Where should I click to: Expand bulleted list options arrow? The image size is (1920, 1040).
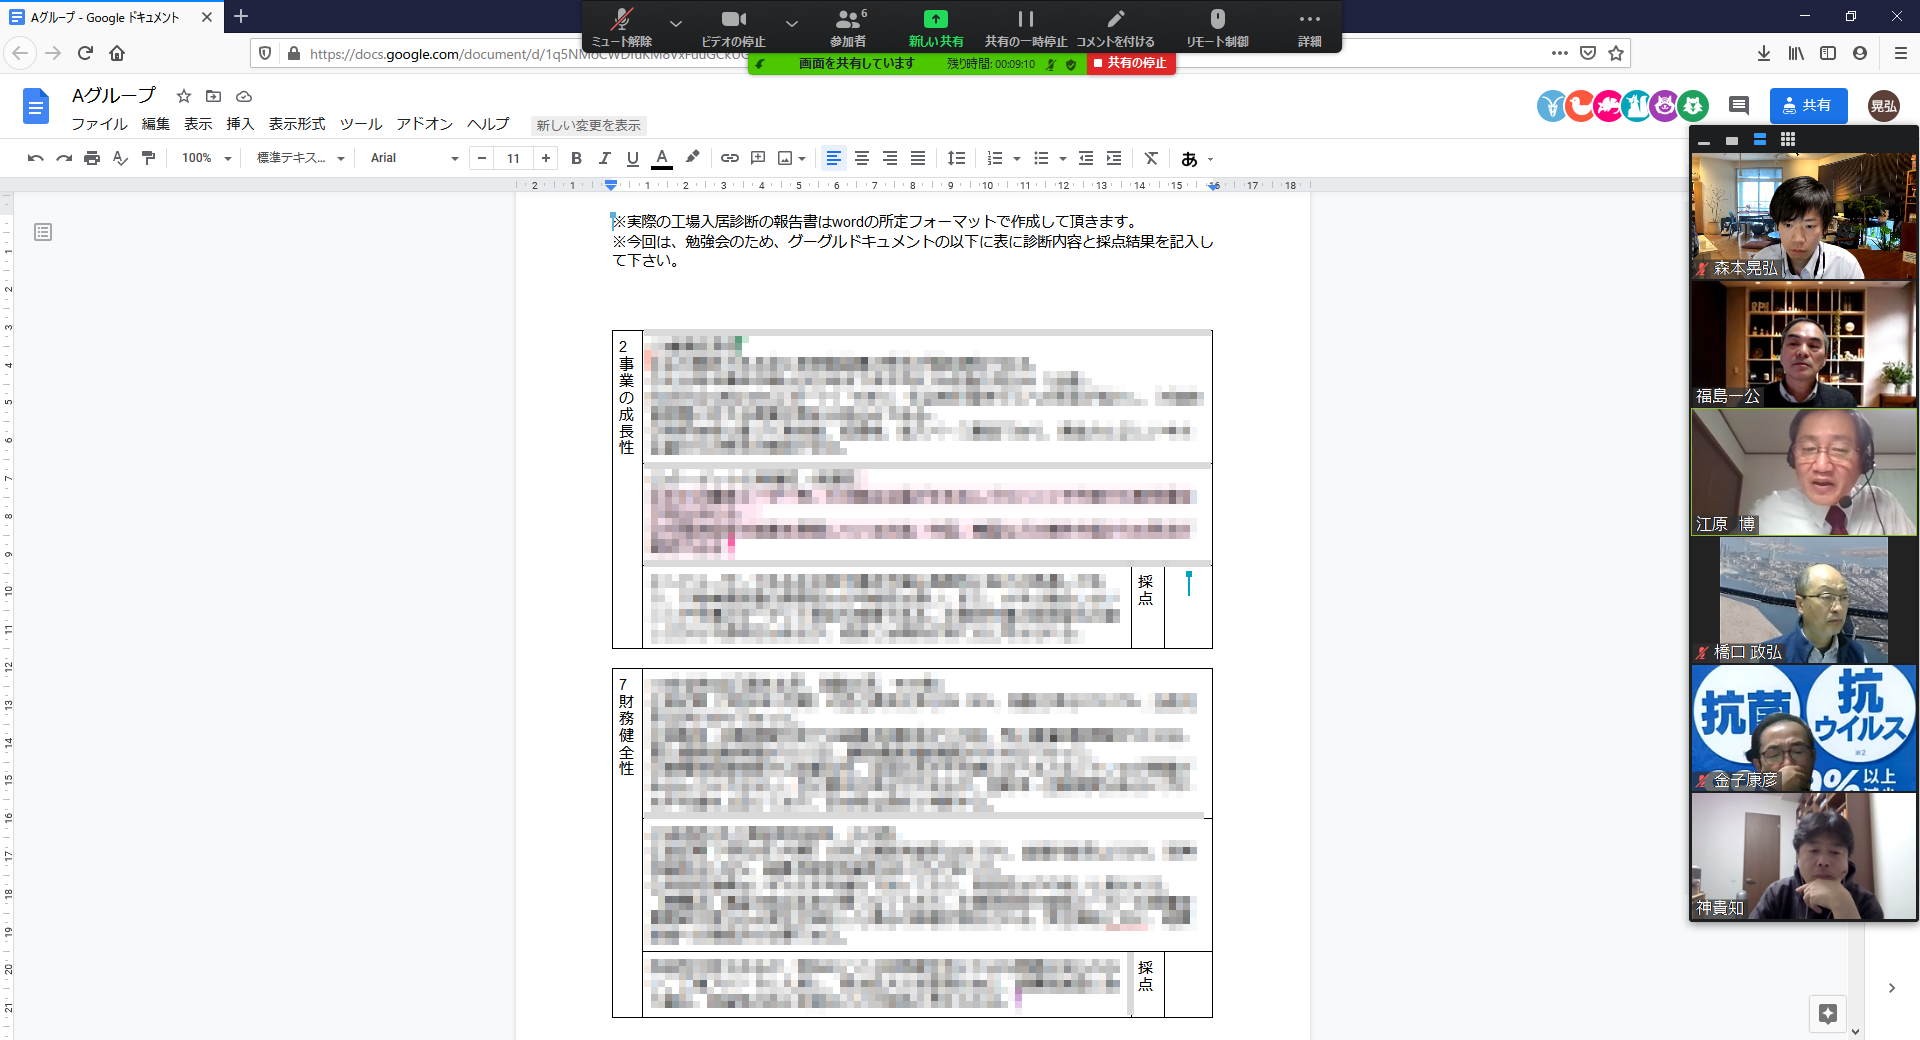pyautogui.click(x=1062, y=158)
